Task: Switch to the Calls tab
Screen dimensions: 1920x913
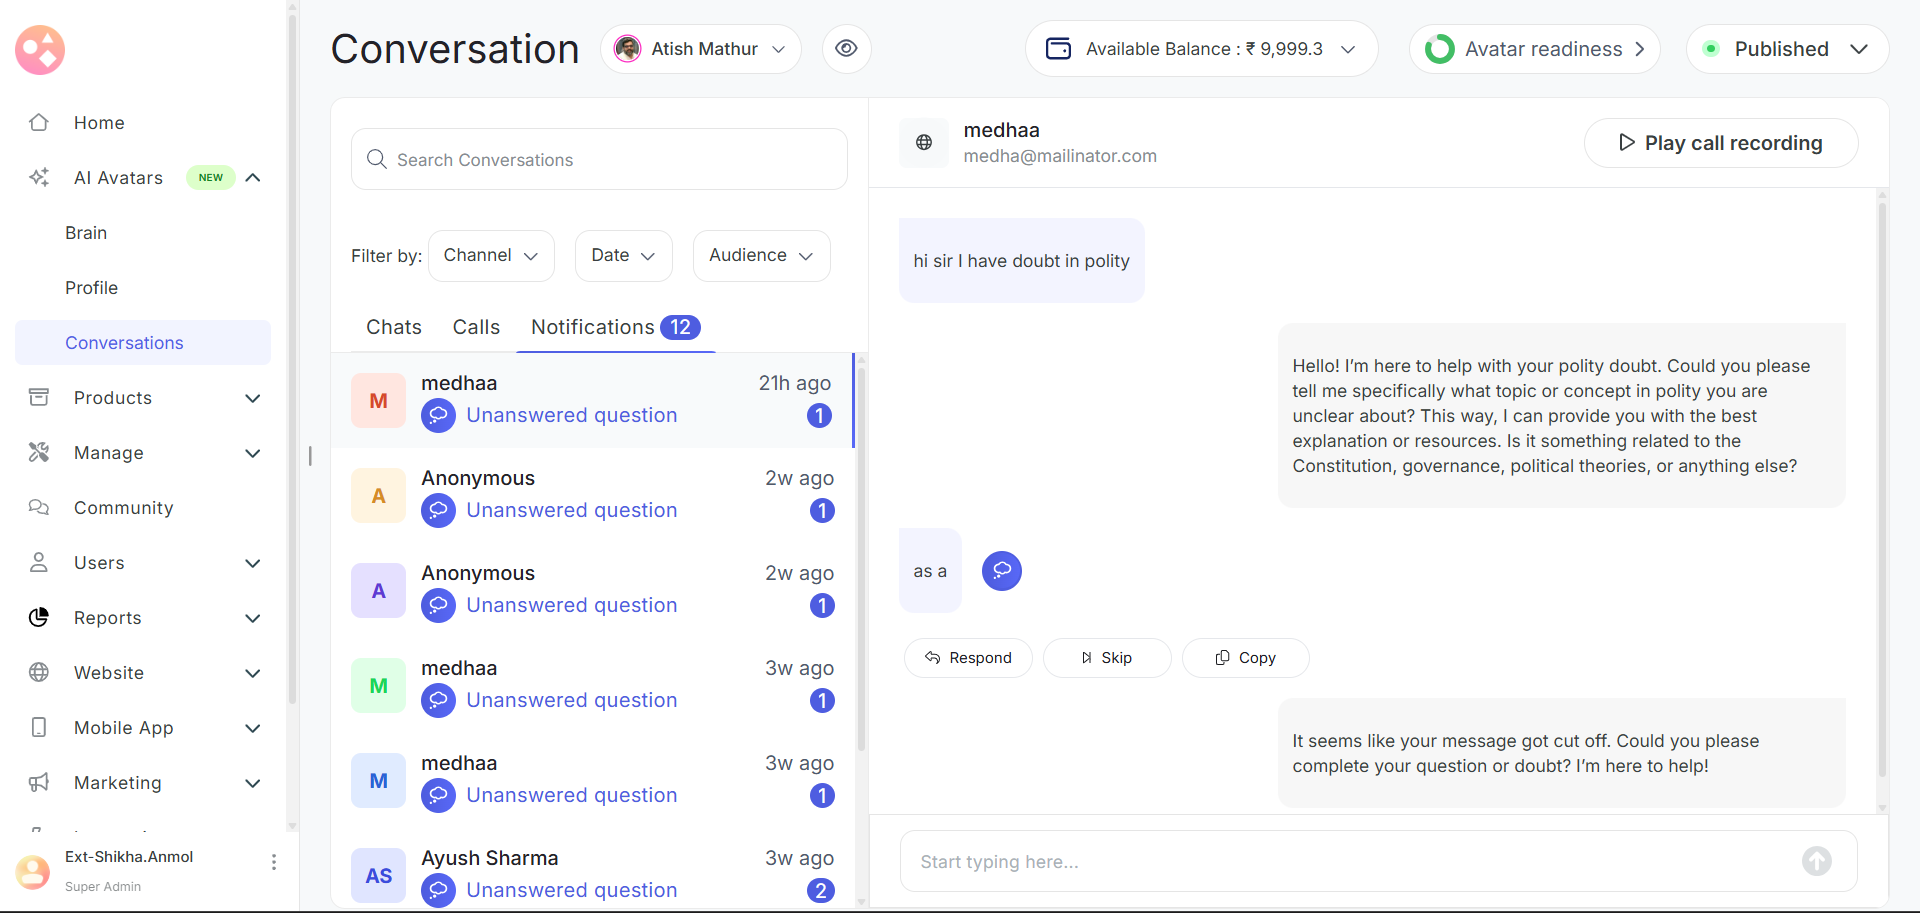Action: (476, 327)
